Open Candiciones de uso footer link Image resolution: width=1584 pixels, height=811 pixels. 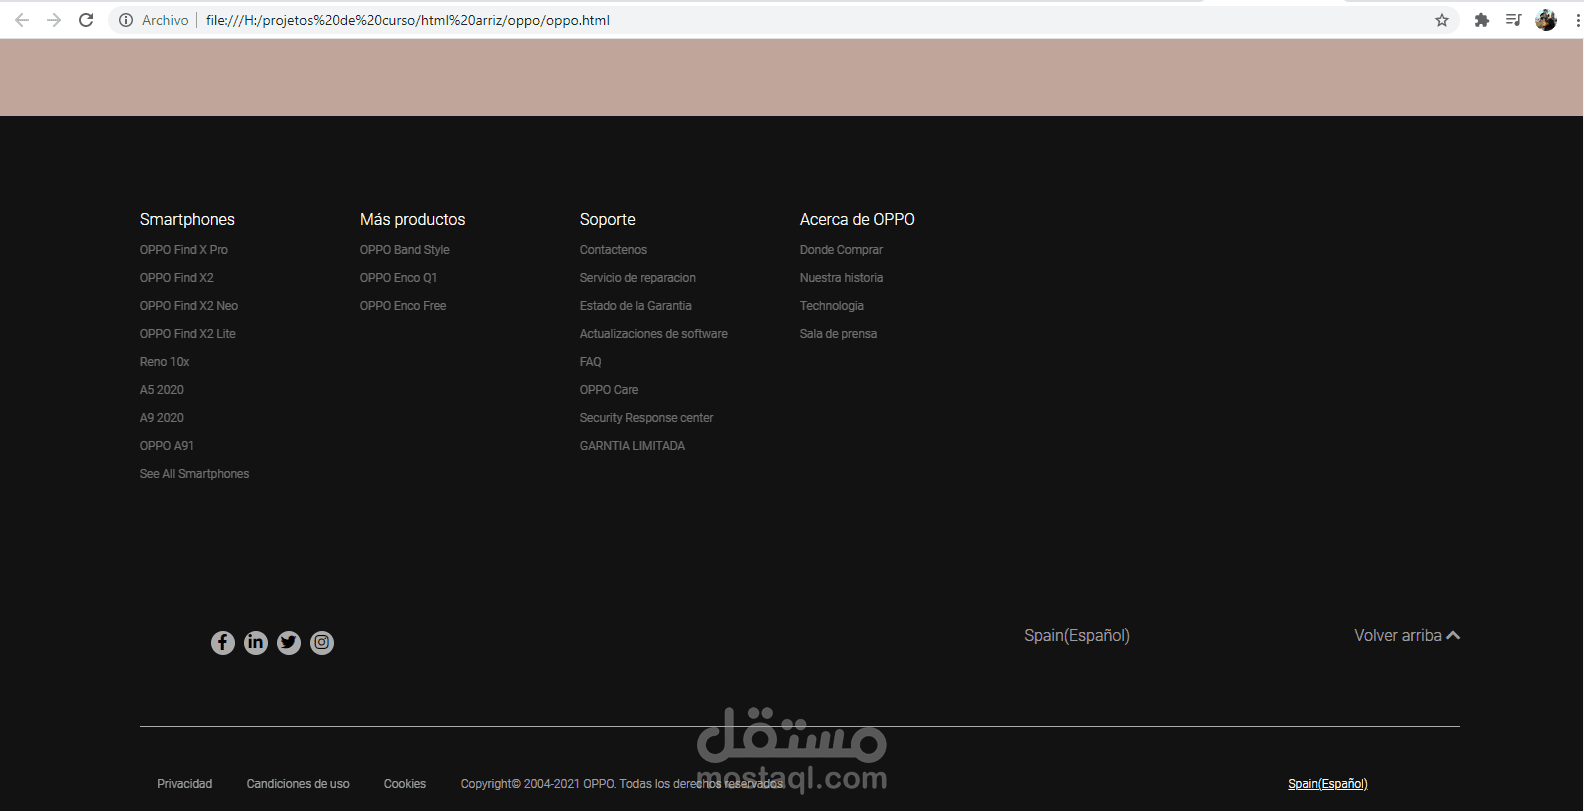[298, 784]
